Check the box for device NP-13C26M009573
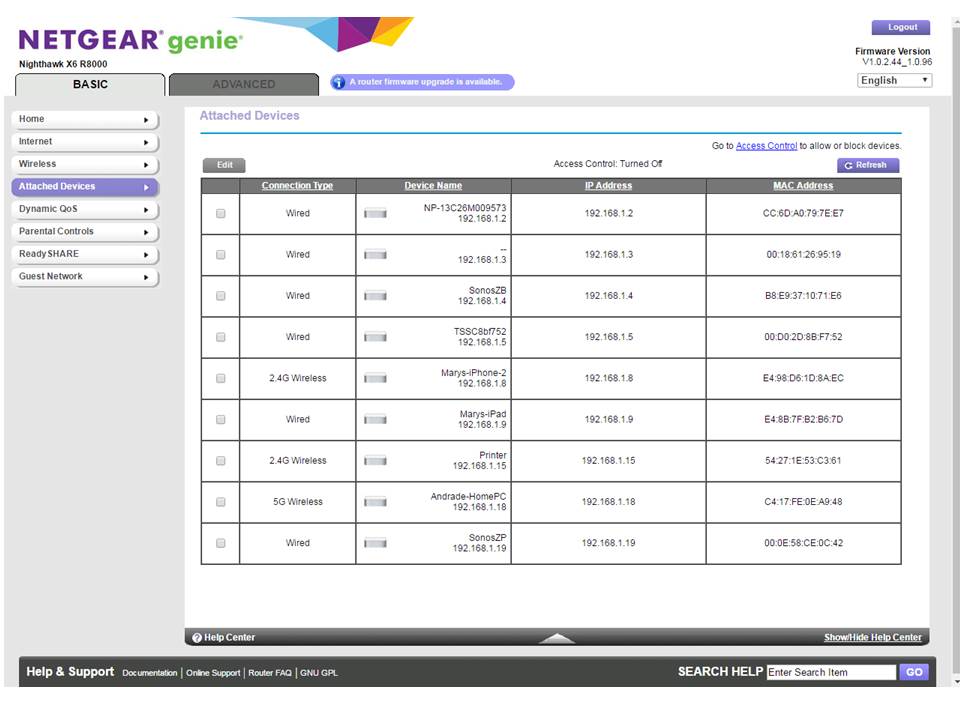This screenshot has width=960, height=720. 222,212
